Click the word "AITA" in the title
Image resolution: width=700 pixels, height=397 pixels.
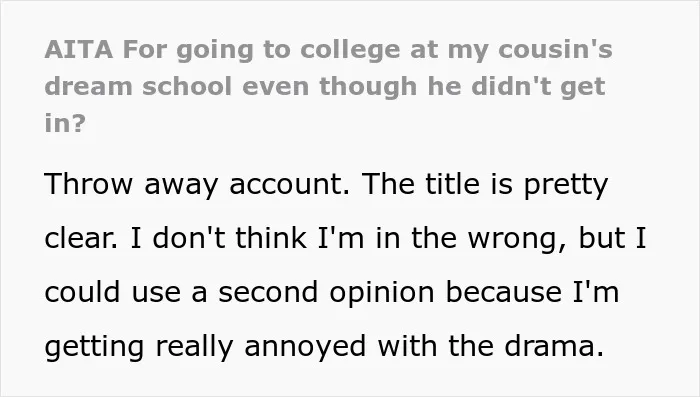79,49
